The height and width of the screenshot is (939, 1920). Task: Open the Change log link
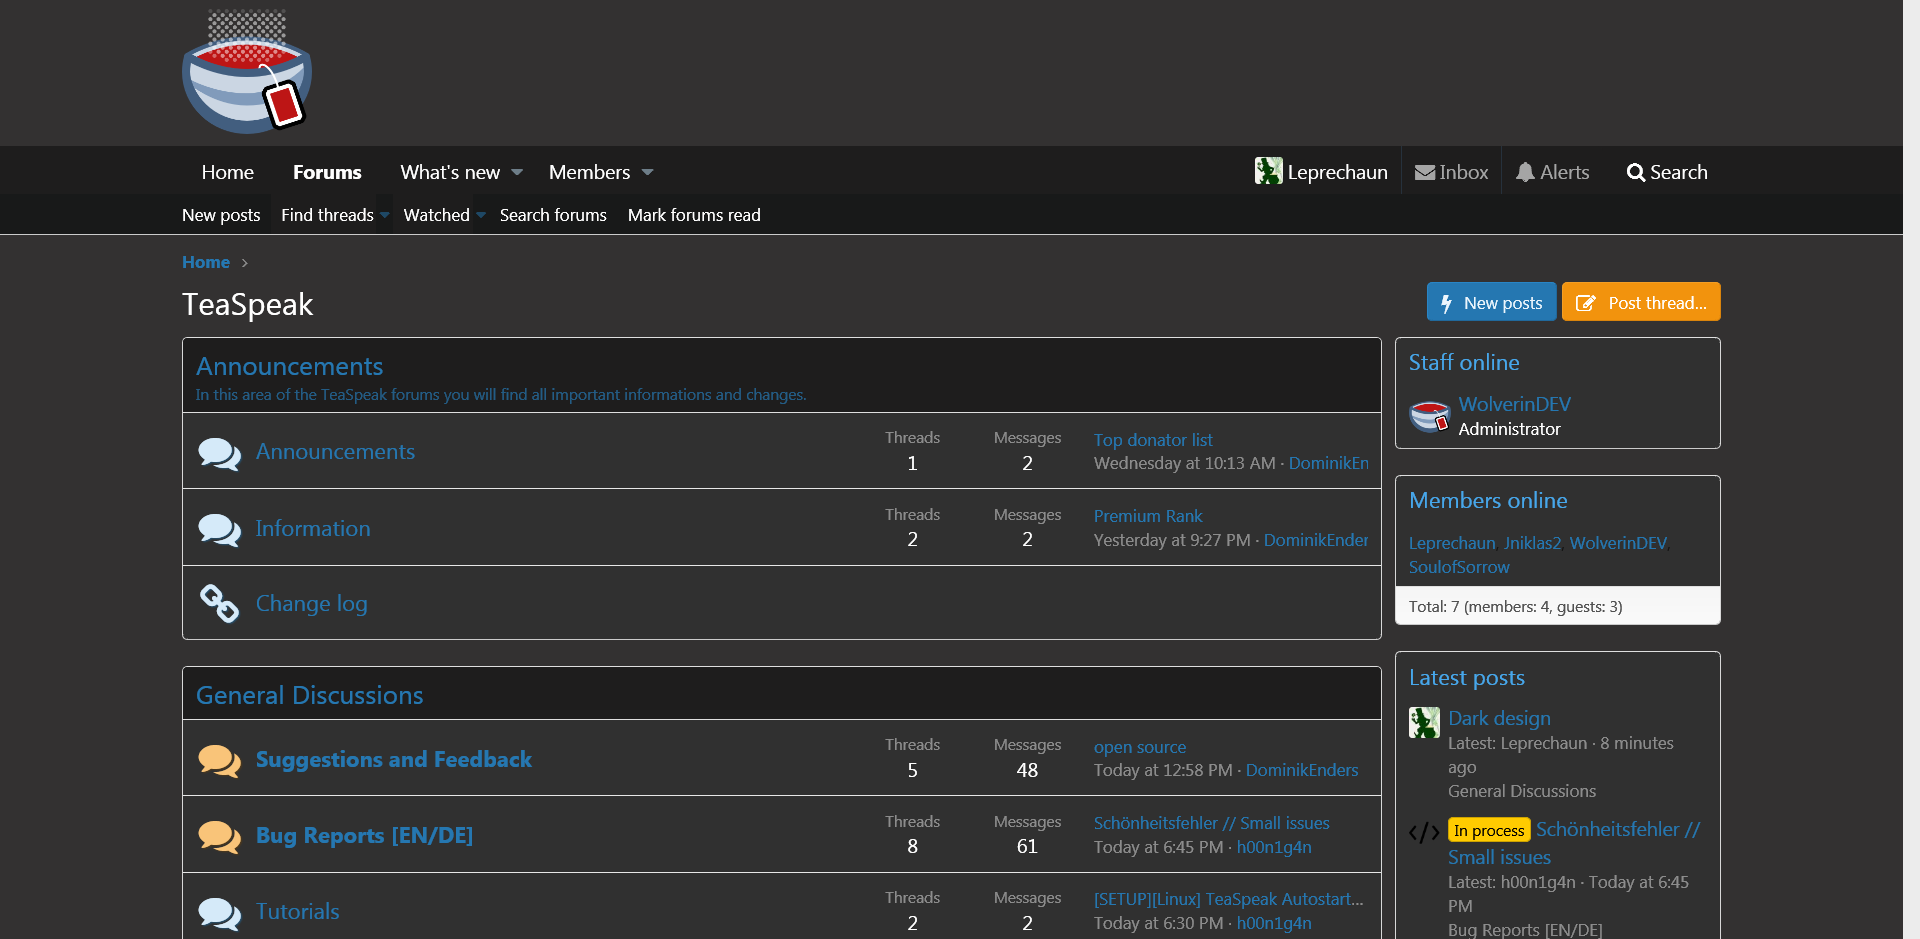pos(311,604)
